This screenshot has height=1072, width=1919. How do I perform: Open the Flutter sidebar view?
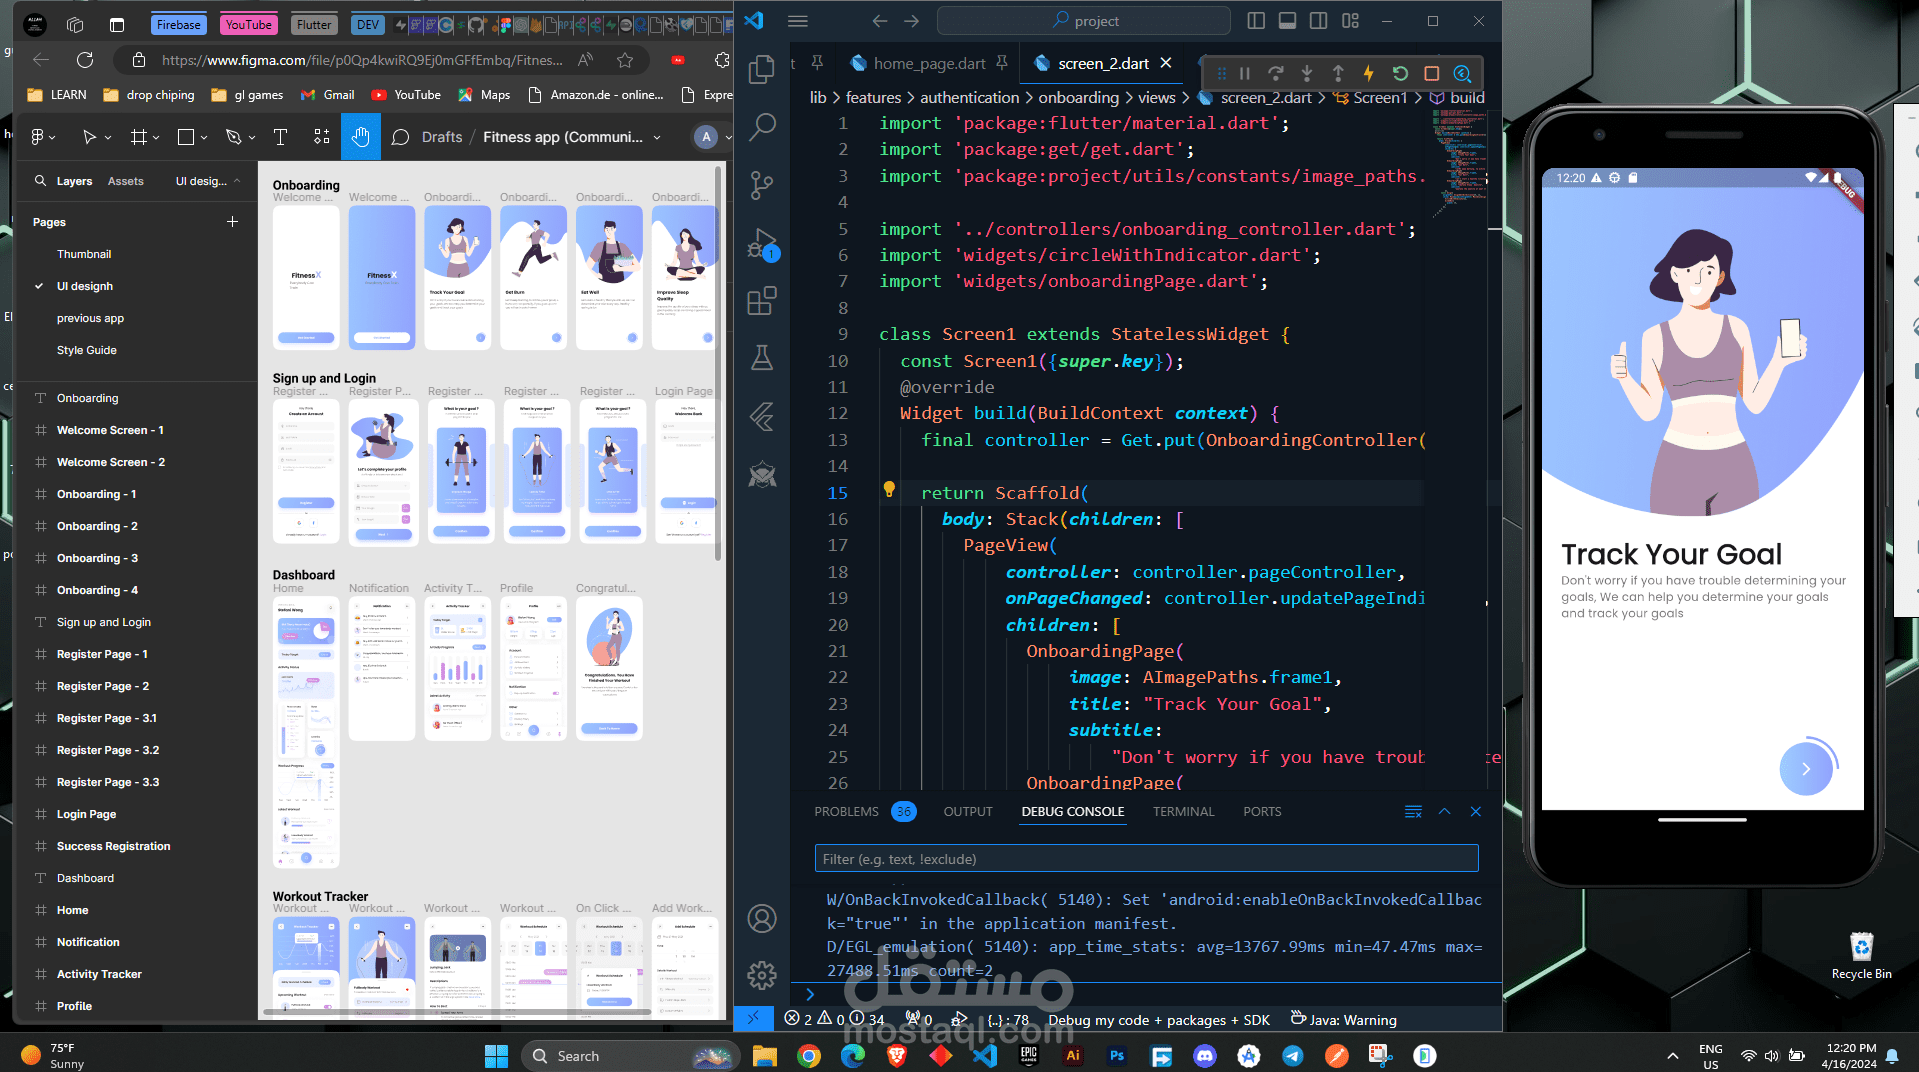(x=762, y=416)
